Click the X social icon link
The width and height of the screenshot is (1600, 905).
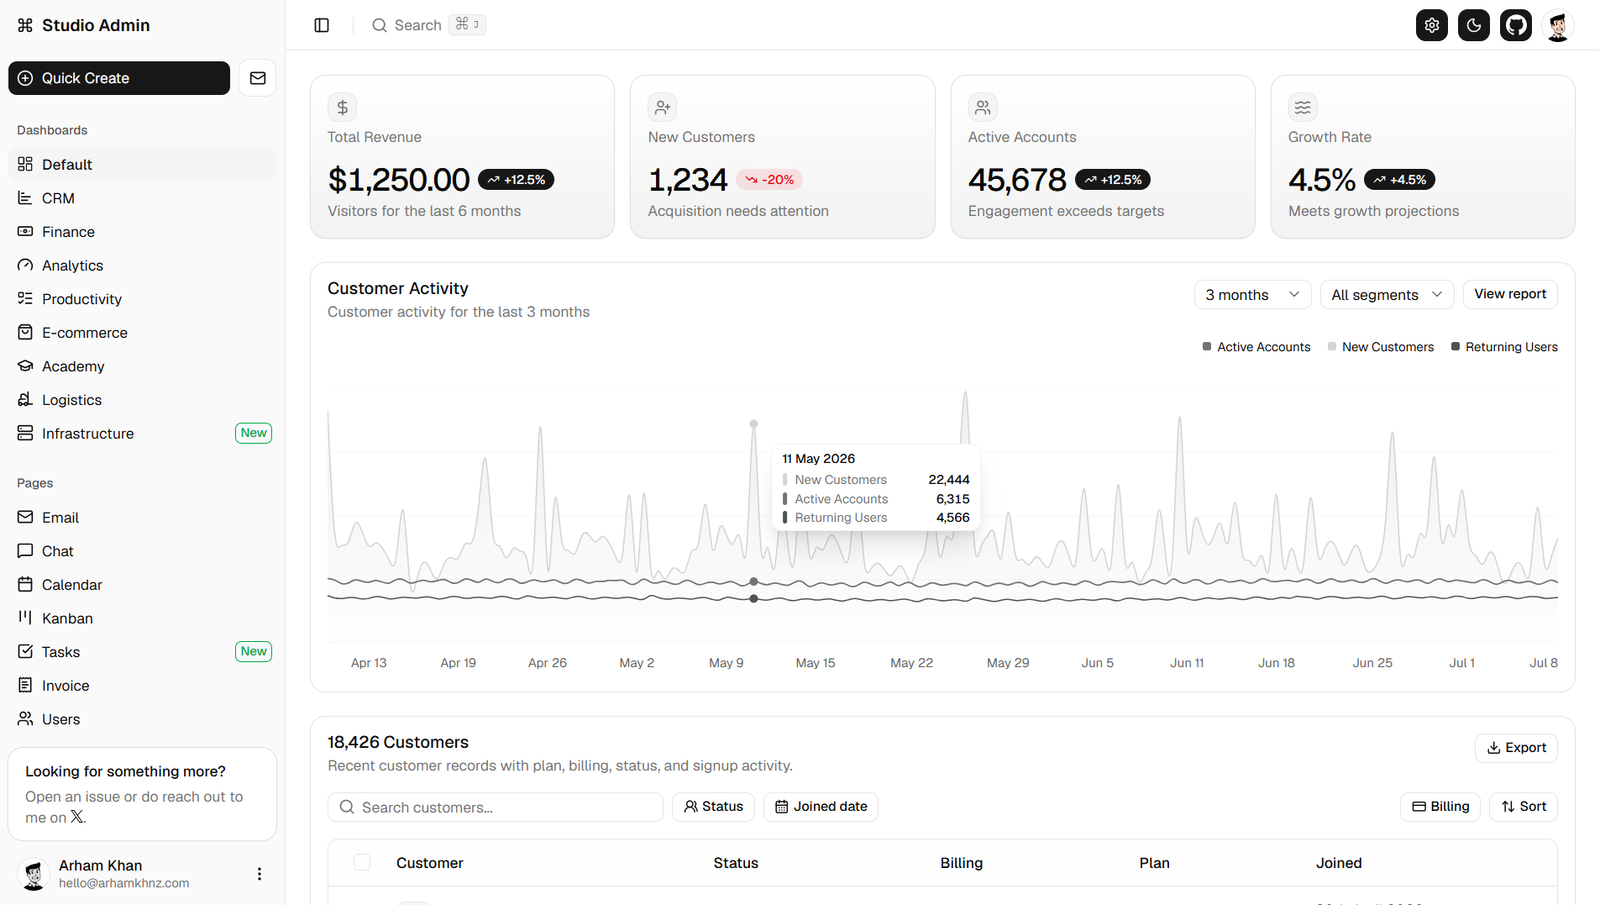(77, 817)
